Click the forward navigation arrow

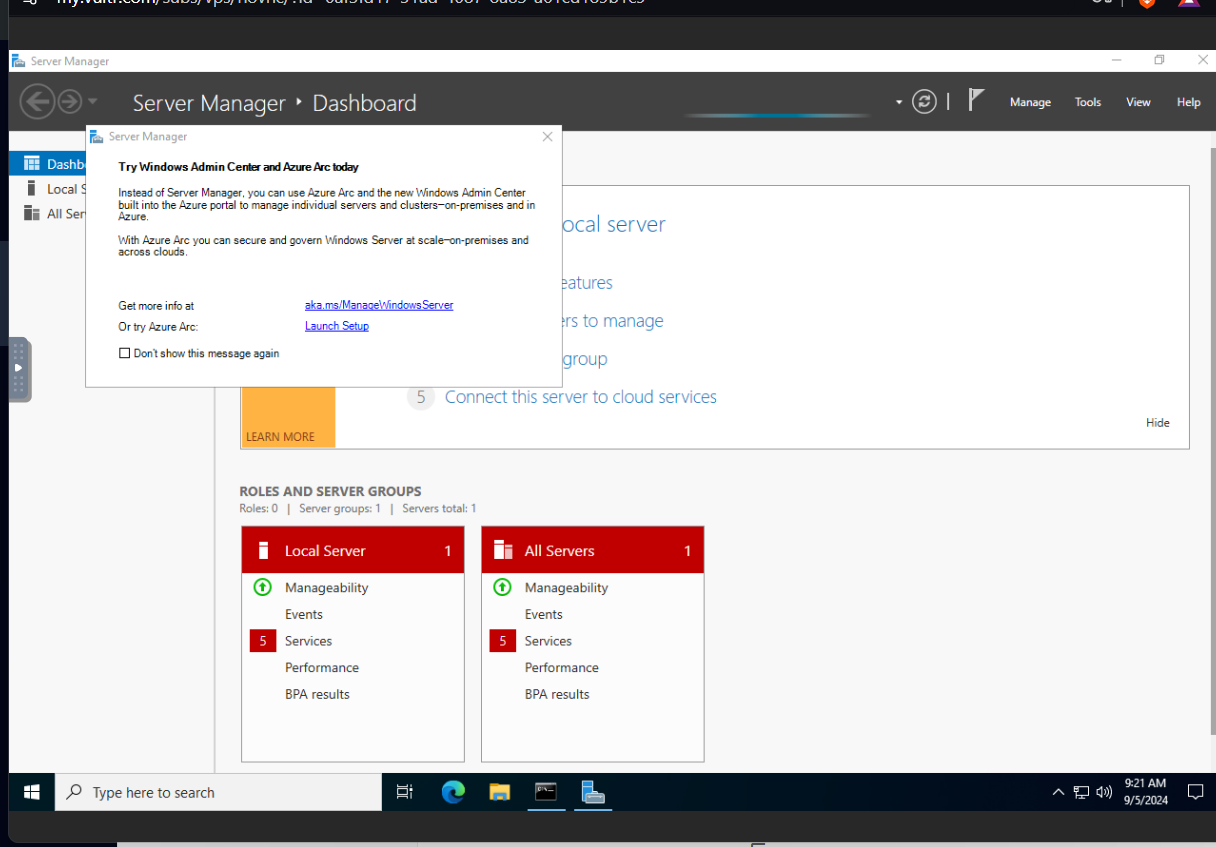pos(69,102)
